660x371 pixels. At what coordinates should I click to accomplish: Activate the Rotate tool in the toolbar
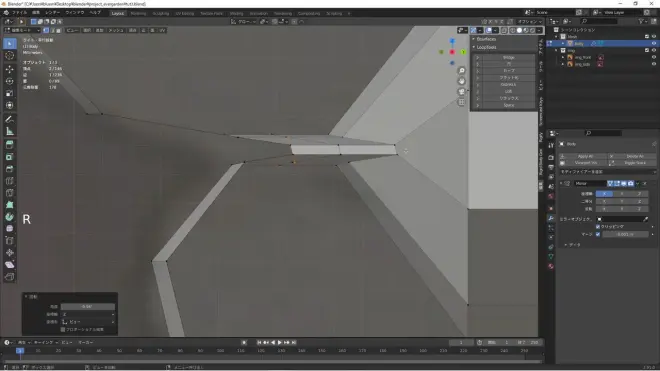(10, 81)
